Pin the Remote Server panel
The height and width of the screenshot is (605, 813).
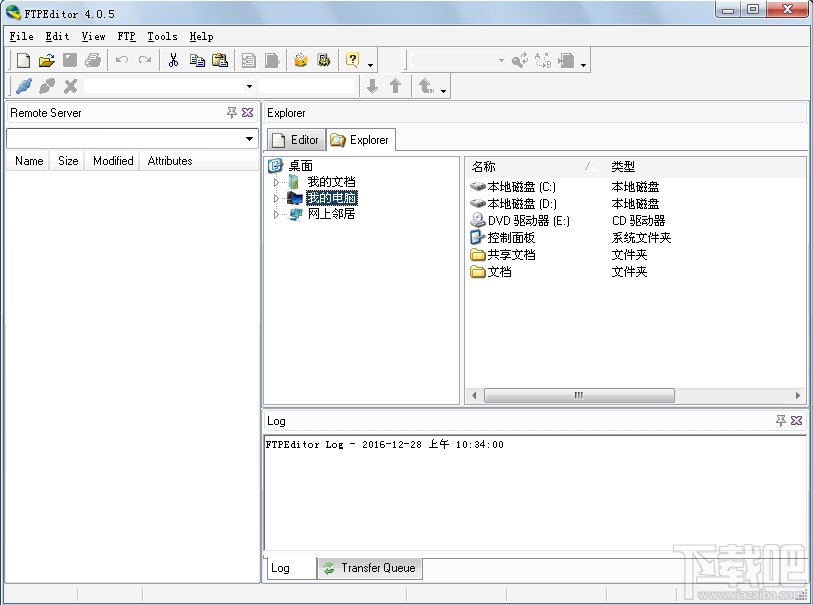(x=232, y=112)
